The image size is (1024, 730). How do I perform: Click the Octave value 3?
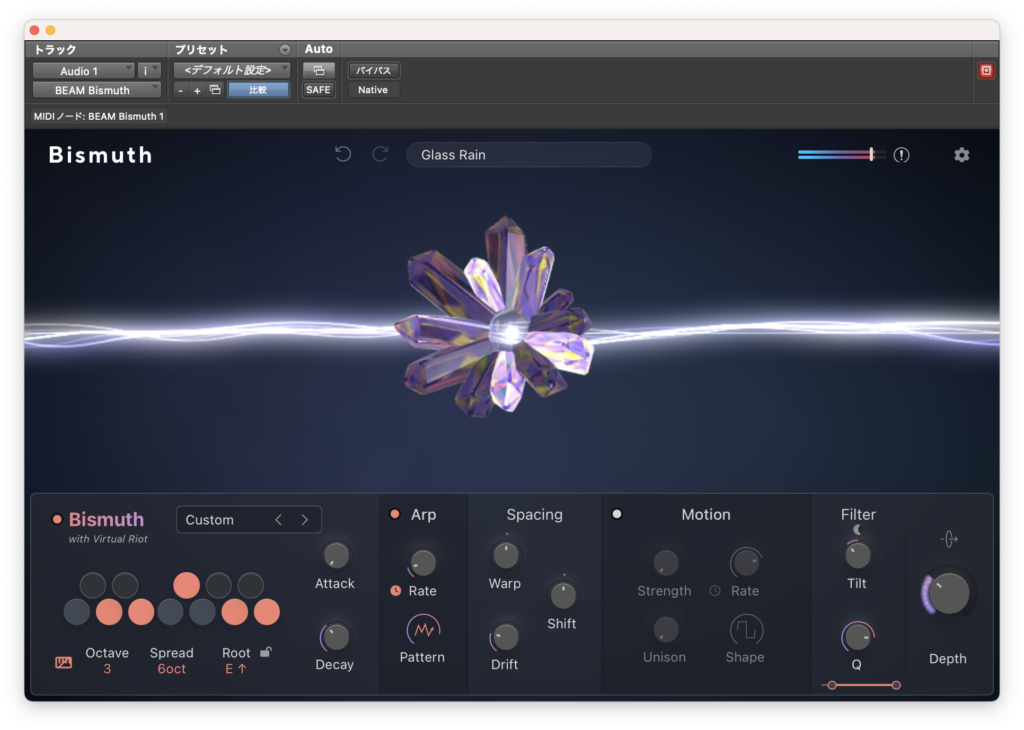[107, 669]
